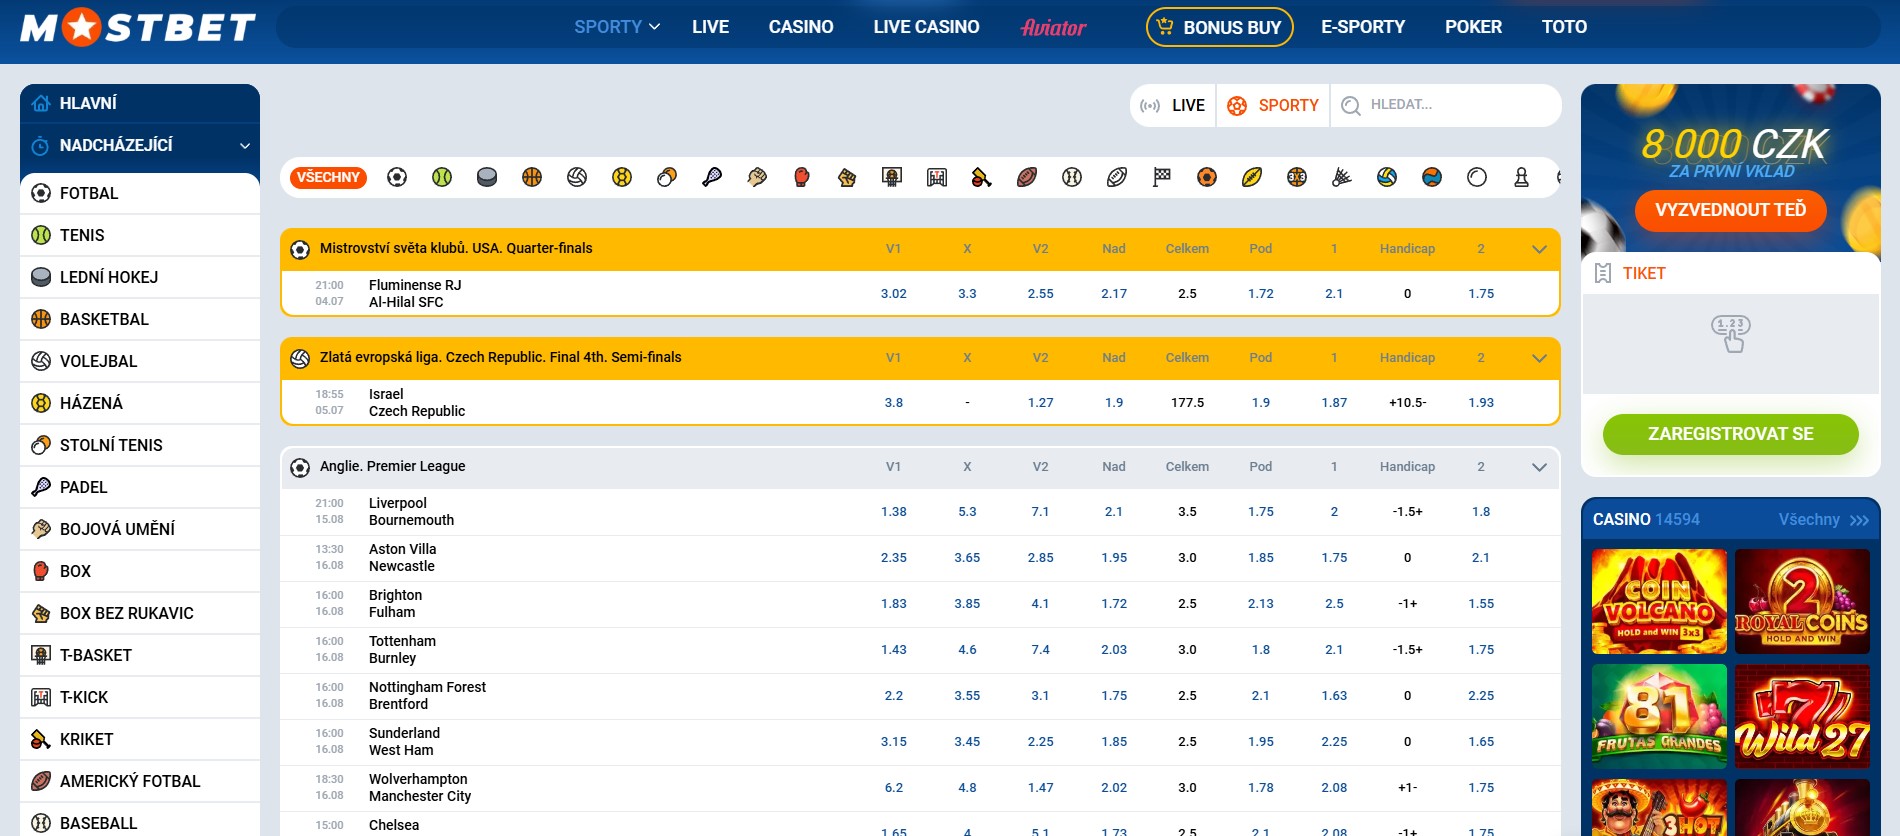Open the Wild 27 game thumbnail

pos(1802,716)
